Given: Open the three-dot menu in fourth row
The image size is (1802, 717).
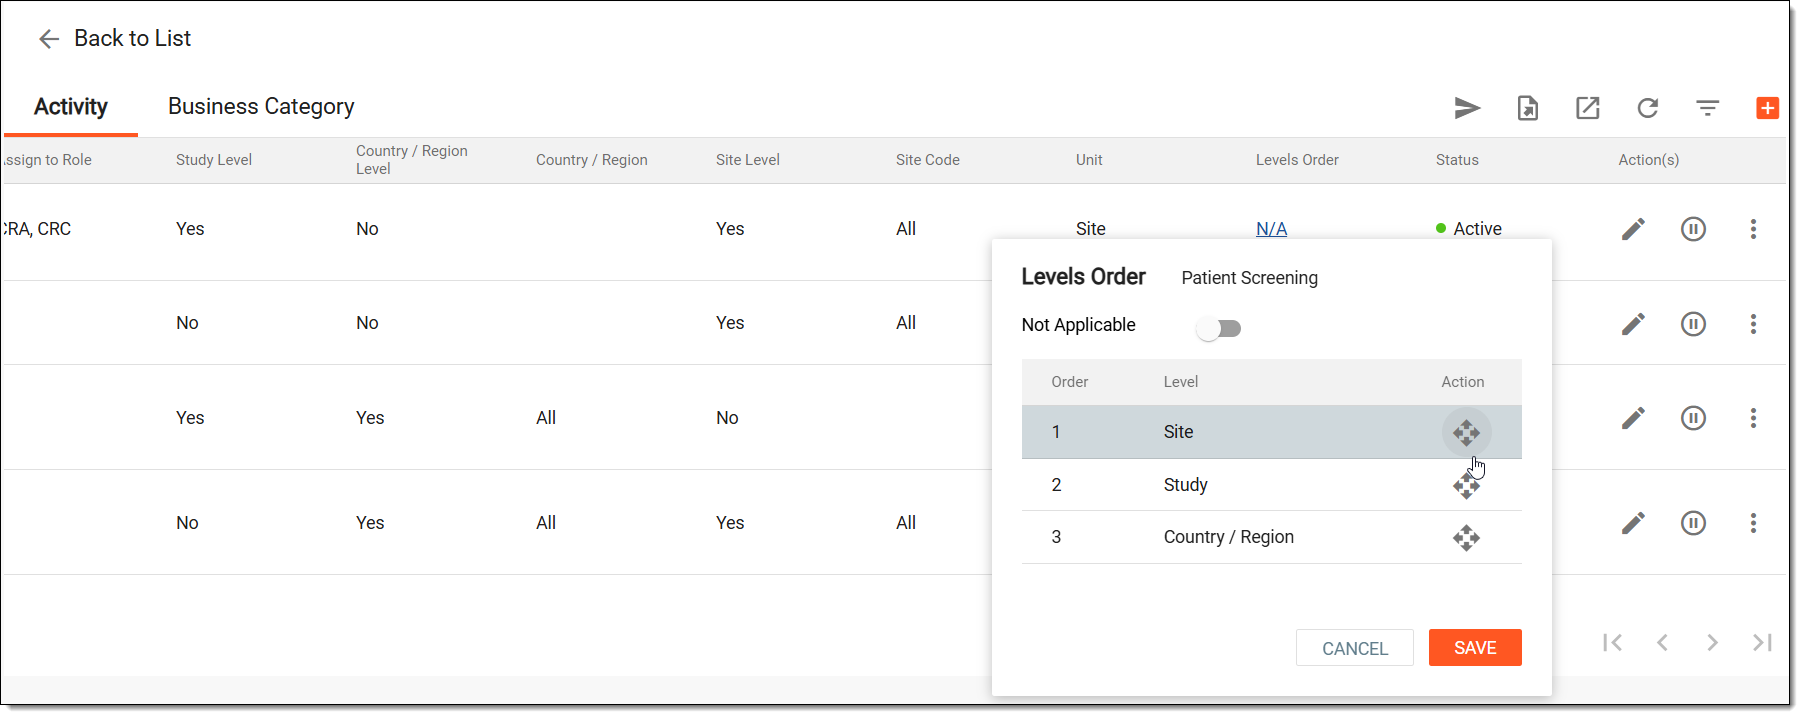Looking at the screenshot, I should 1753,523.
